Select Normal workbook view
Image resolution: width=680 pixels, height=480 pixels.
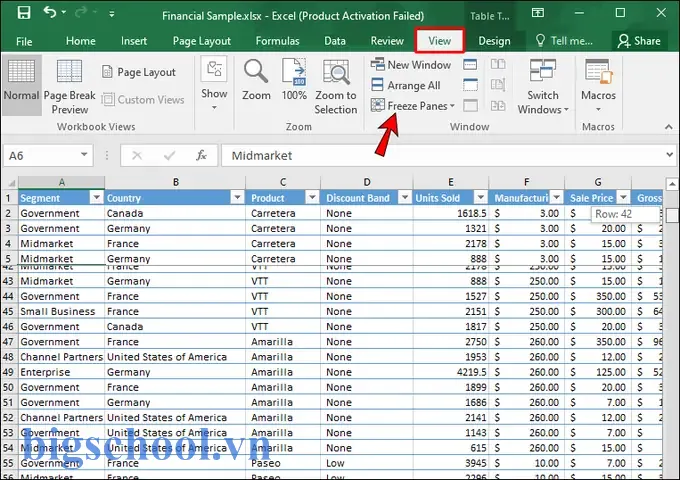[21, 85]
